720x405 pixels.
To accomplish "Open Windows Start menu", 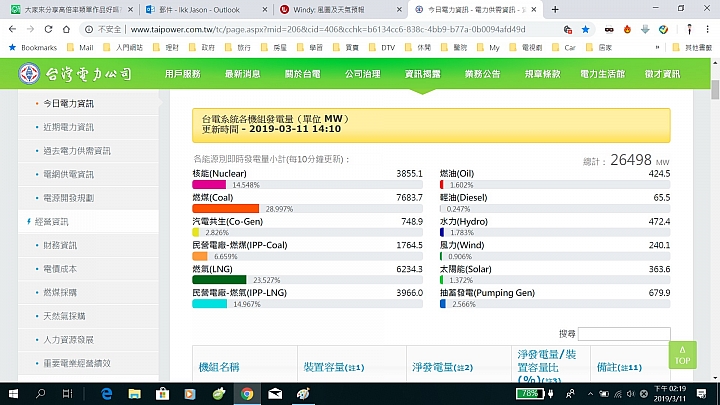I will (13, 394).
